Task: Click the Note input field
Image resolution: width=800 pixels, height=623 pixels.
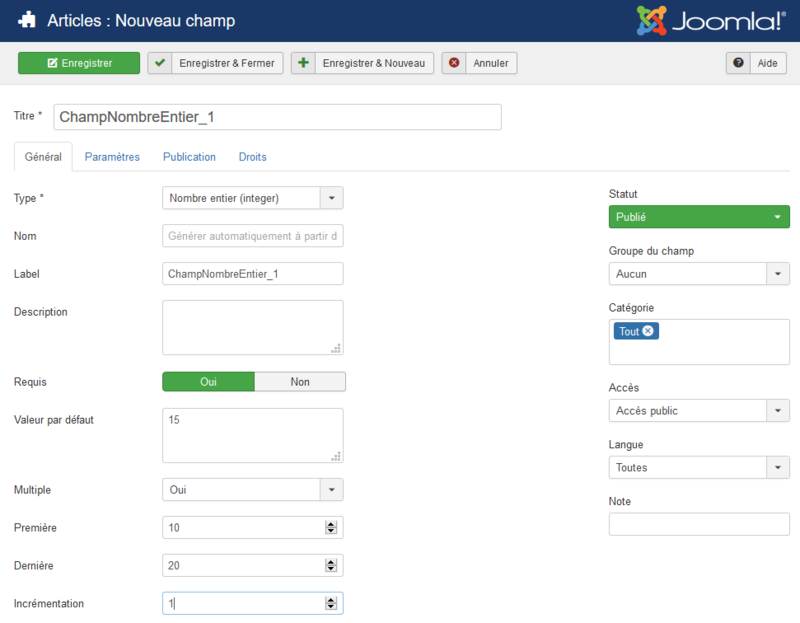Action: [698, 524]
